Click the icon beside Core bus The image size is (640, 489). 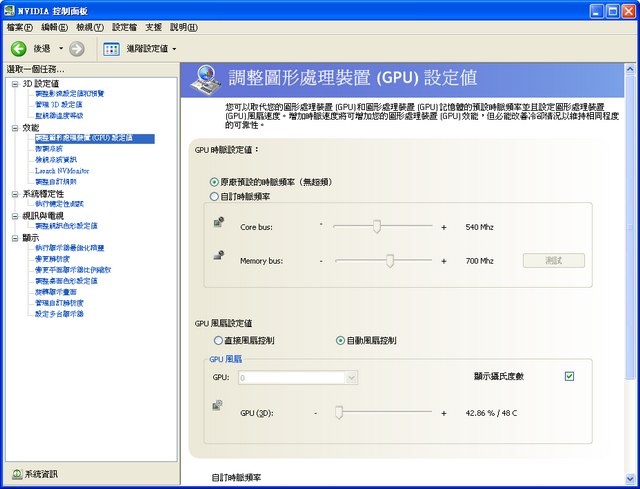tap(219, 222)
